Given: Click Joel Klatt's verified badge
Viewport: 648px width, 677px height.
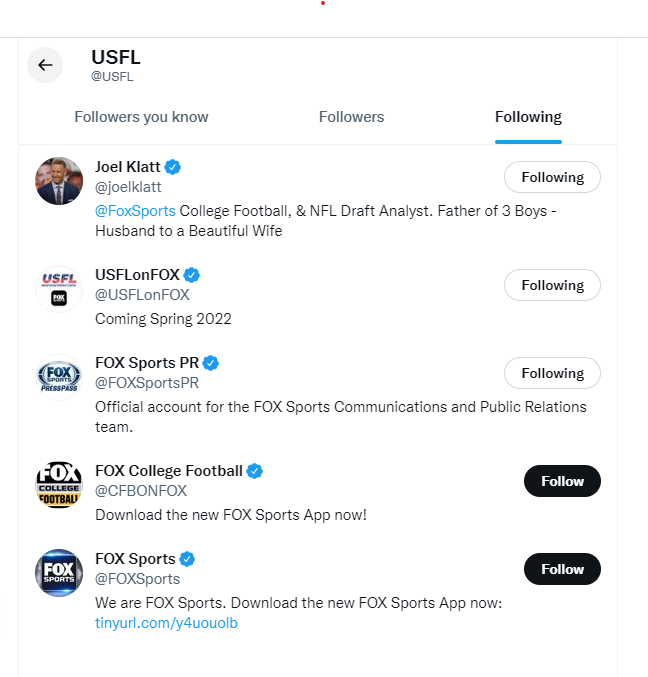Looking at the screenshot, I should [173, 167].
